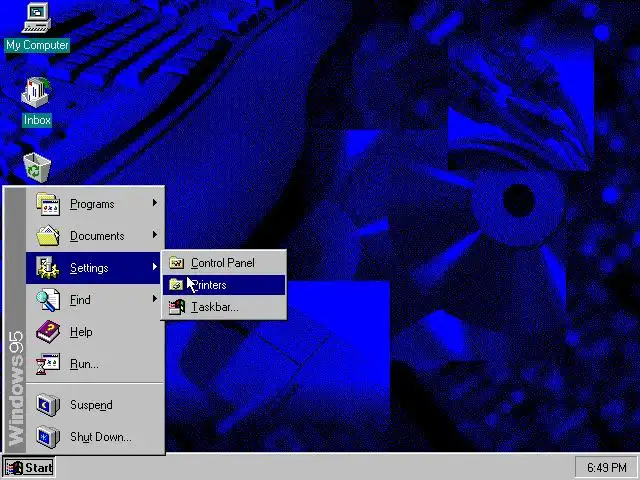Click the Find magnifier icon
This screenshot has height=480, width=640.
[x=48, y=300]
